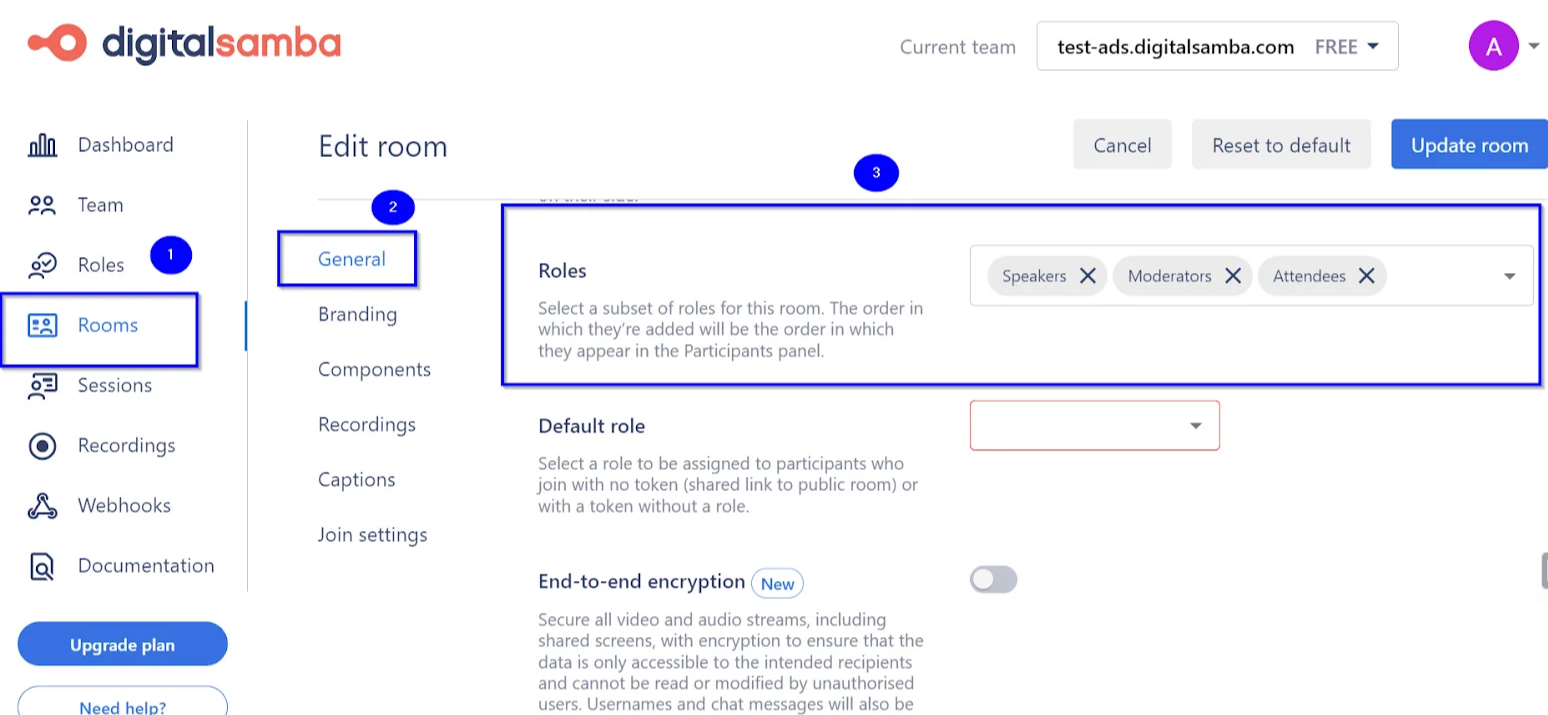Open Documentation via its sidebar icon
The height and width of the screenshot is (715, 1548).
[42, 565]
